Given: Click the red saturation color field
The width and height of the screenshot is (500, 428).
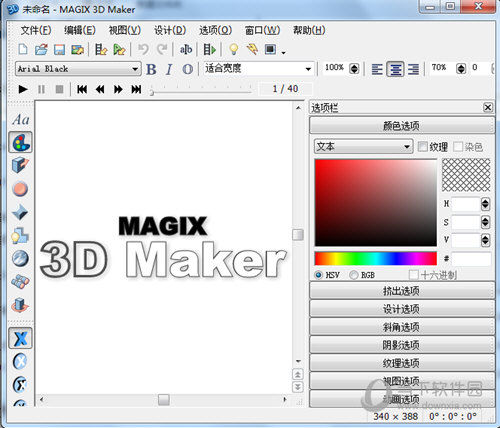Looking at the screenshot, I should (x=376, y=203).
